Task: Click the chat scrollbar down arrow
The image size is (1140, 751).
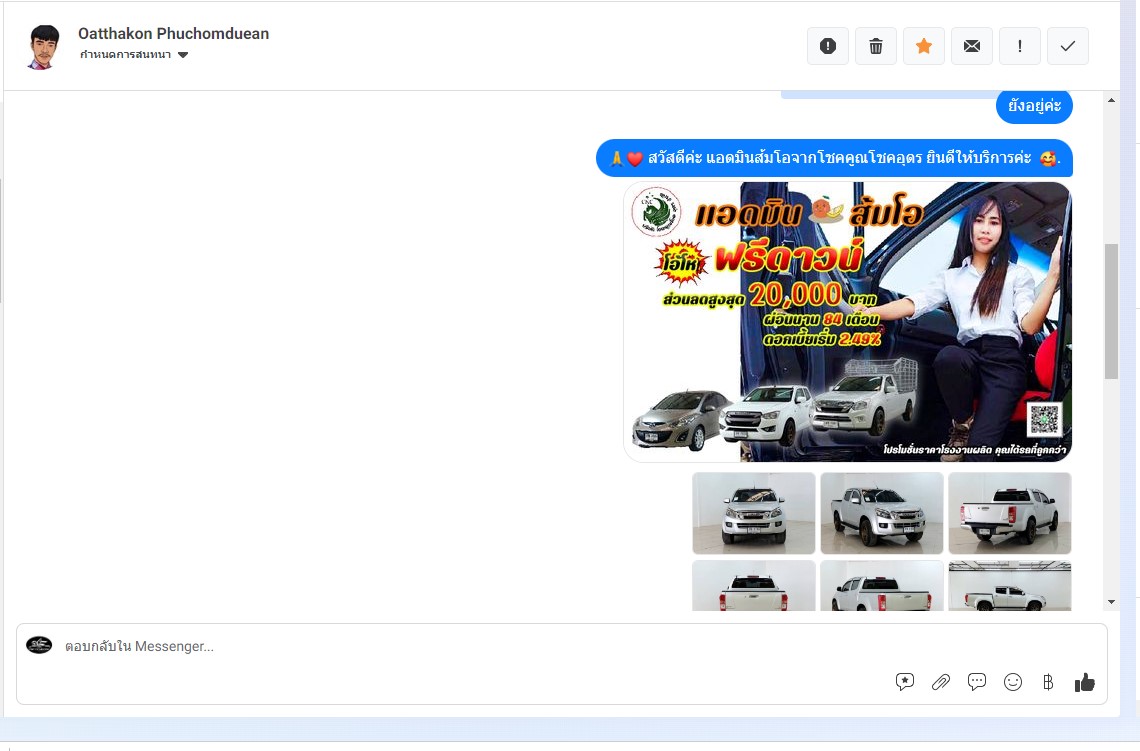Action: point(1111,602)
